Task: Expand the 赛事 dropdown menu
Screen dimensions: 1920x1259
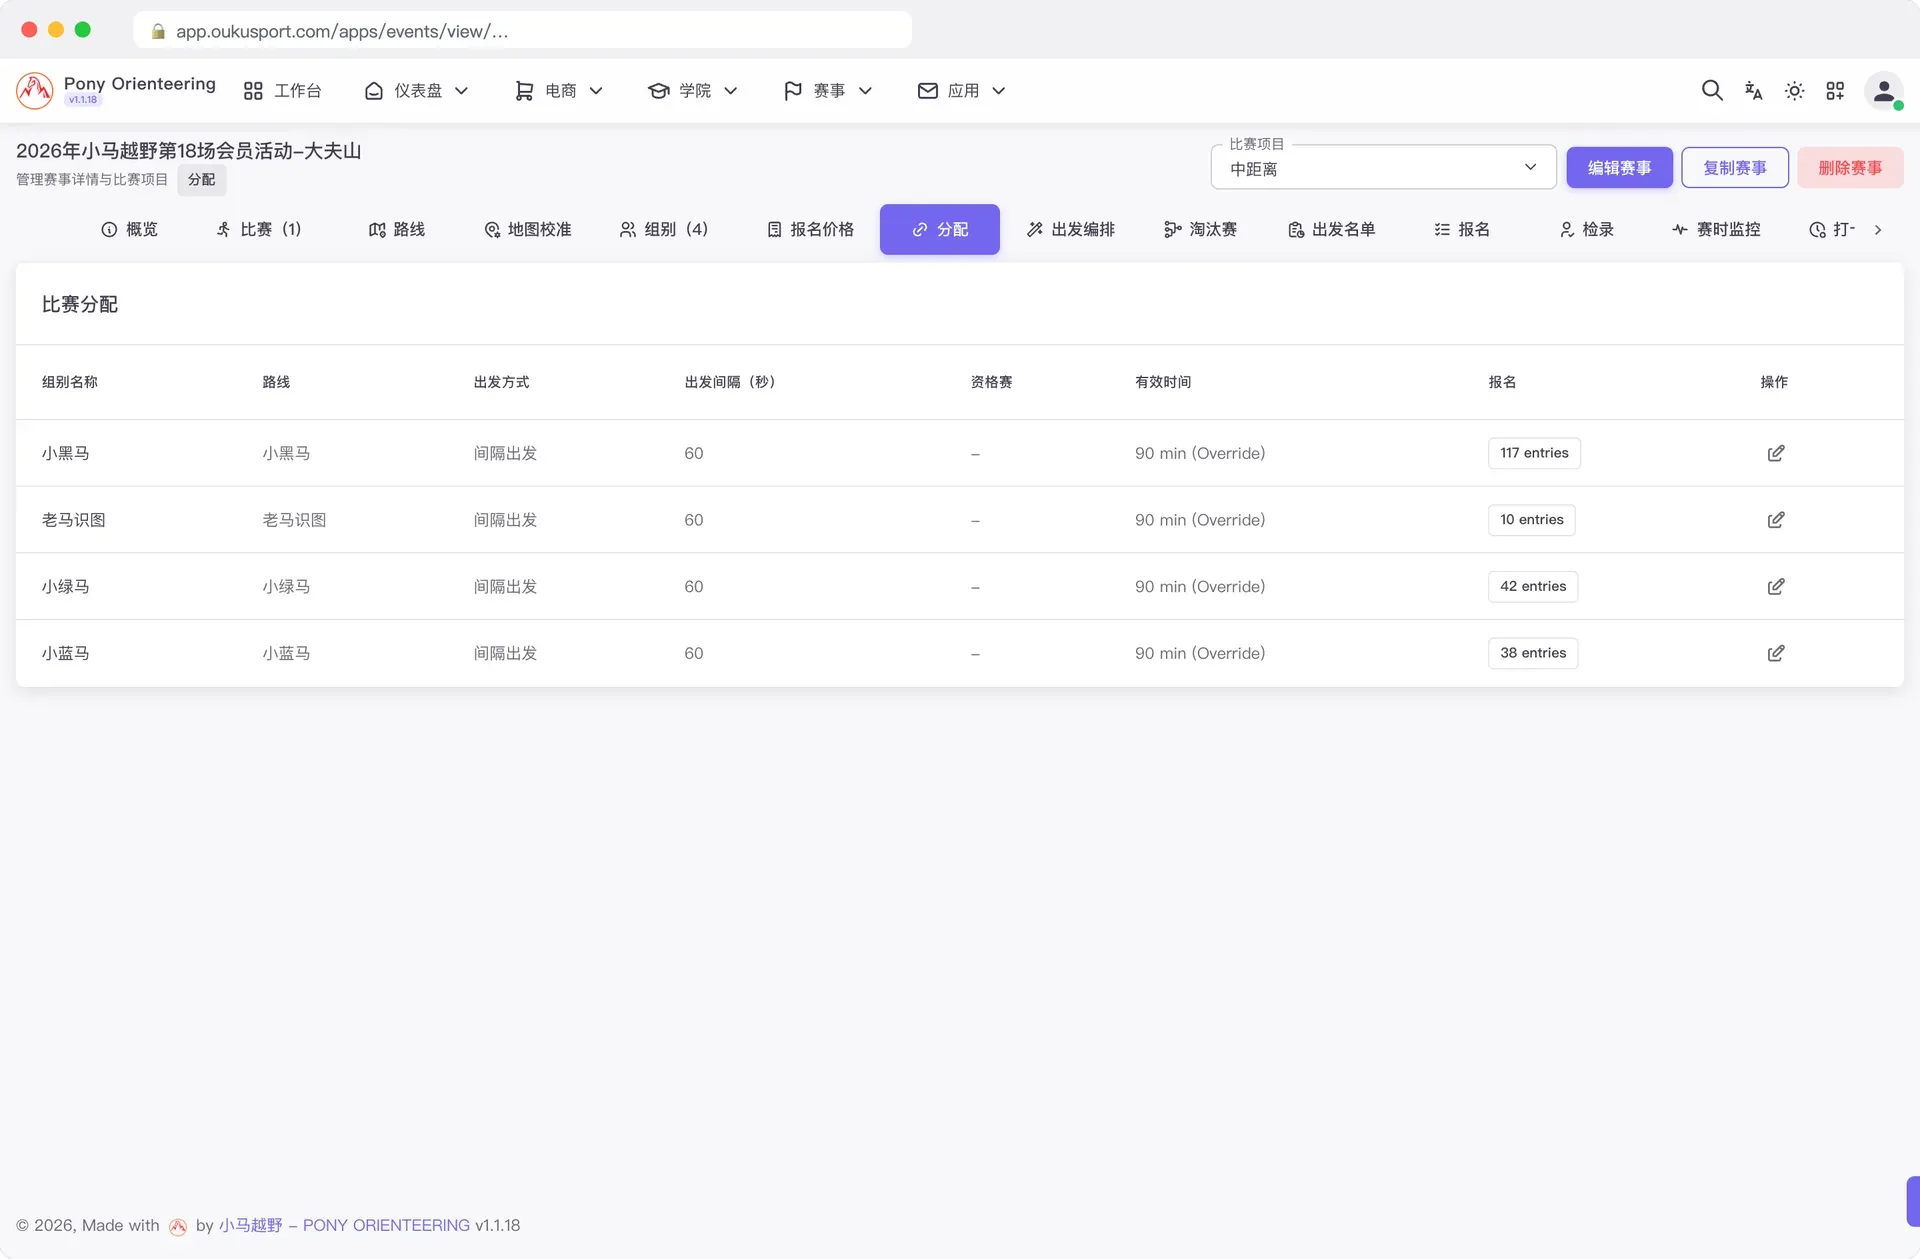Action: pos(828,91)
